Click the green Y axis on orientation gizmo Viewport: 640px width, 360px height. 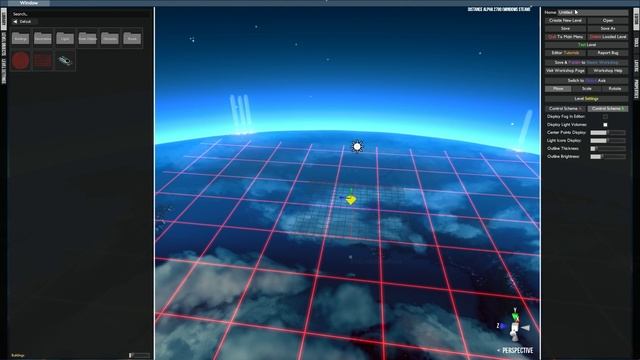tap(515, 315)
